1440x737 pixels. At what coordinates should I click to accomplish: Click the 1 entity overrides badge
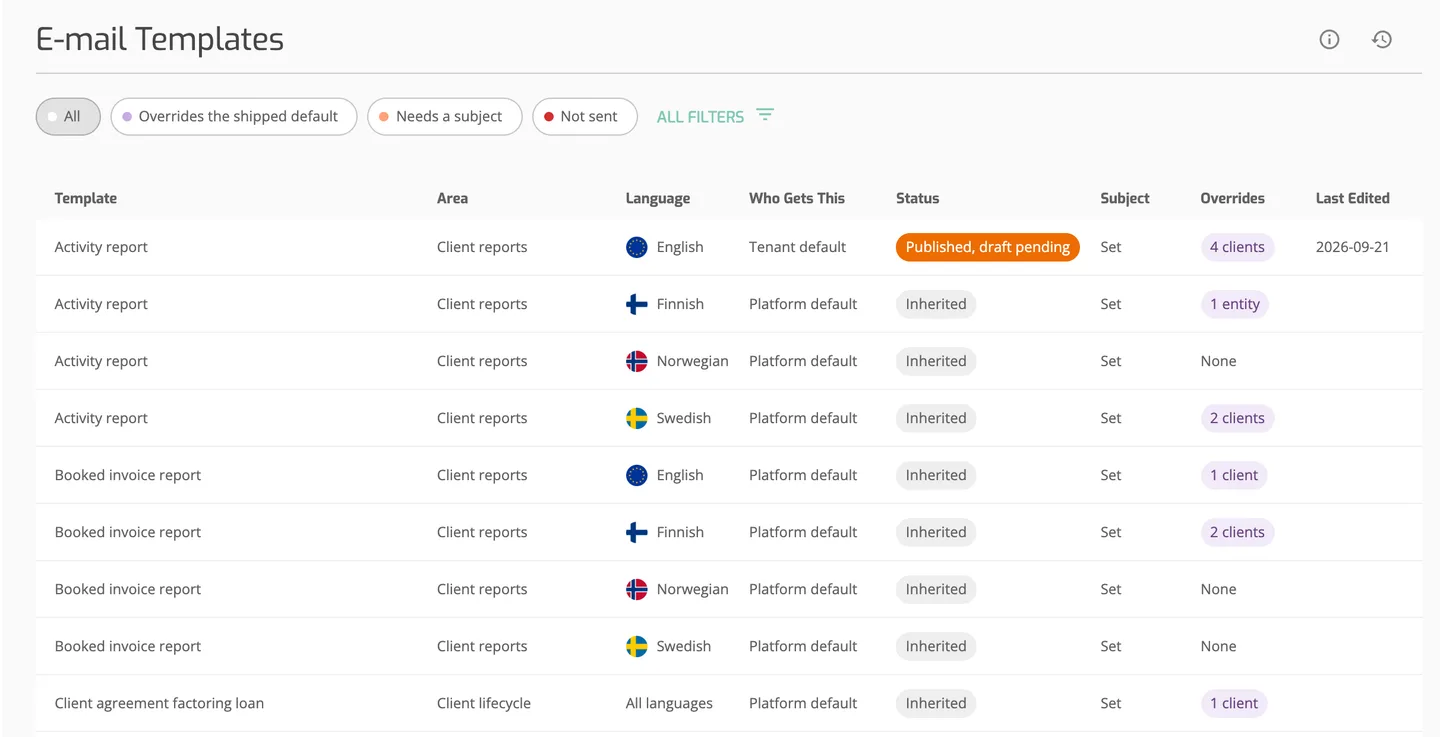tap(1235, 304)
